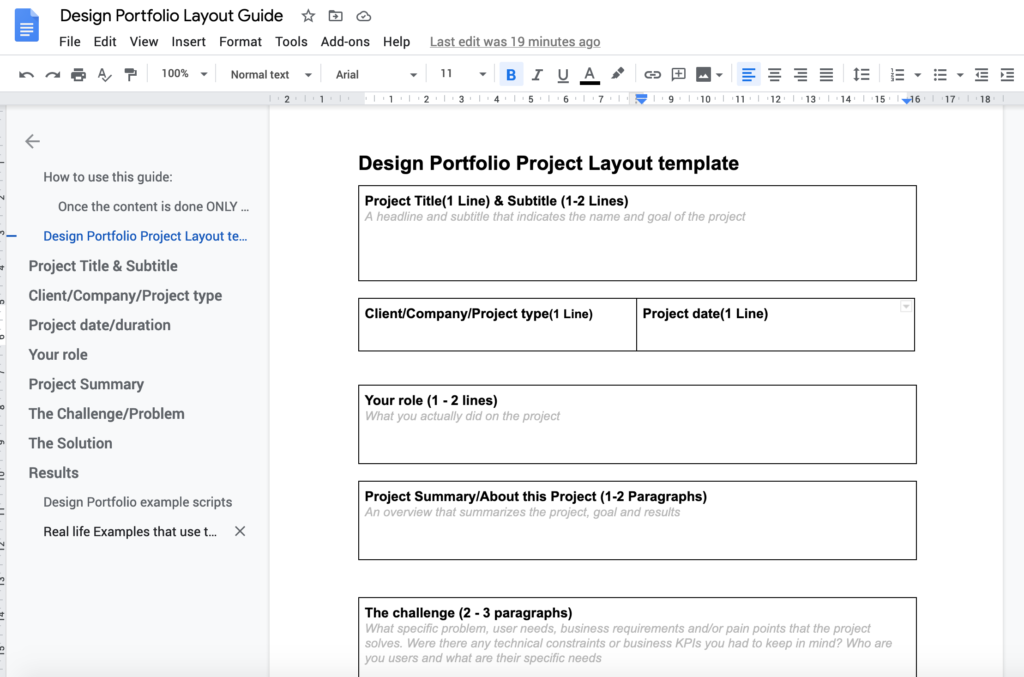Image resolution: width=1024 pixels, height=677 pixels.
Task: Toggle underline formatting
Action: pos(562,74)
